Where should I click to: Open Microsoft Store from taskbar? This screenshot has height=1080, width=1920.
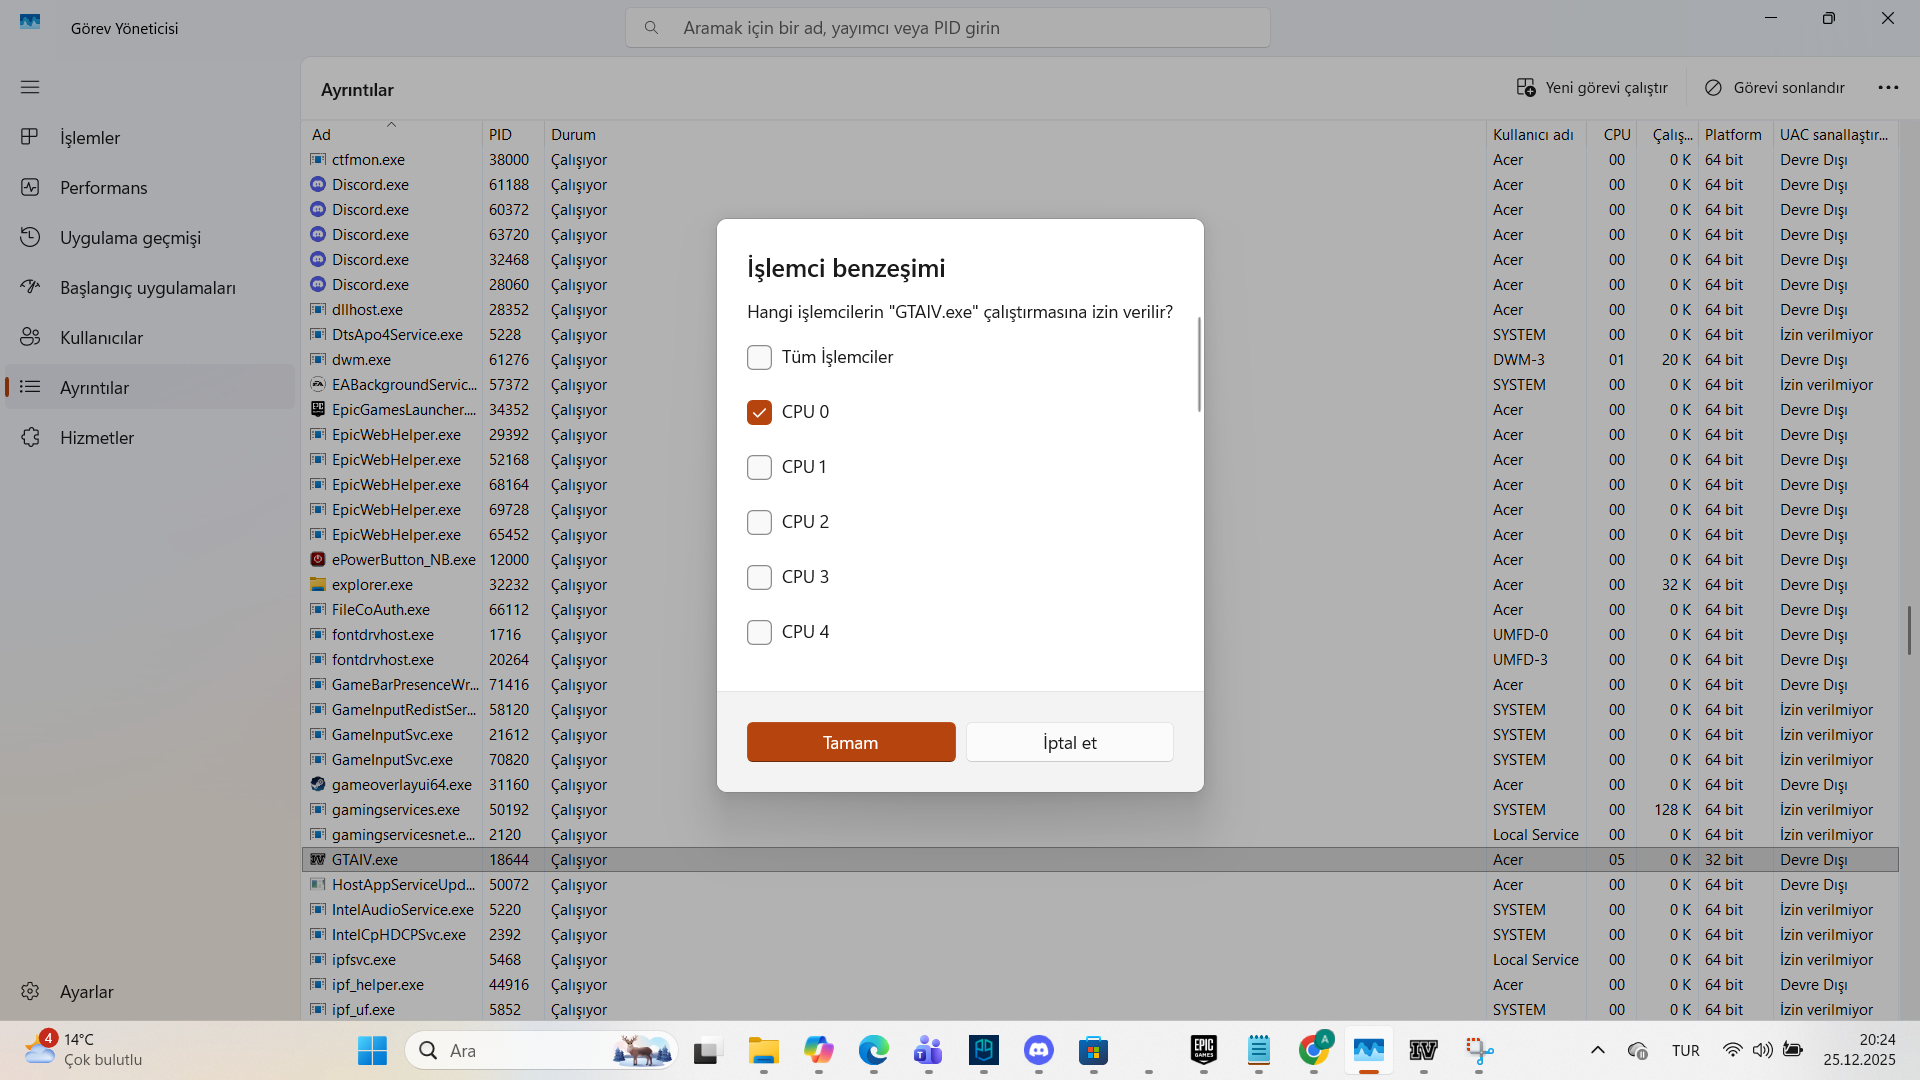[x=1094, y=1050]
